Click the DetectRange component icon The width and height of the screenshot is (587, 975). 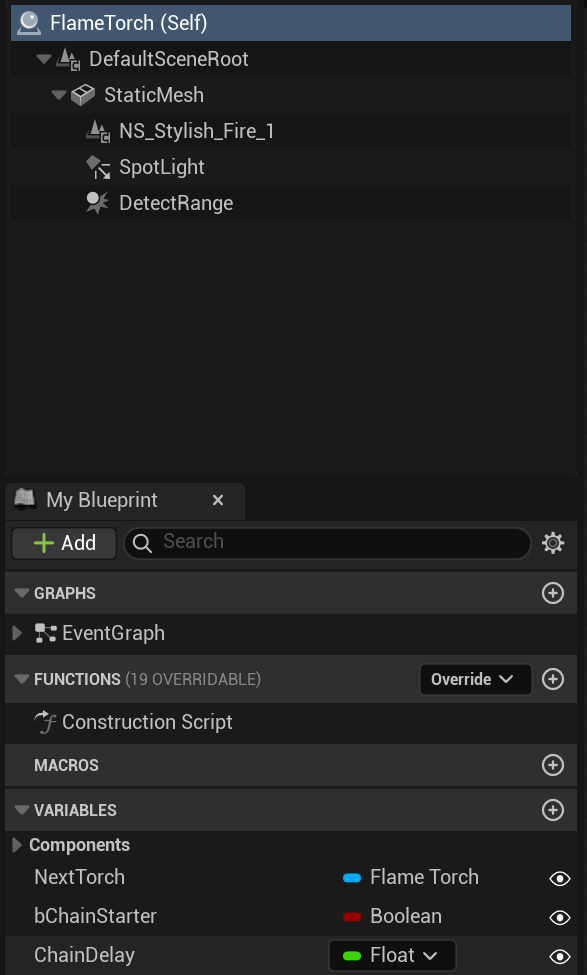pyautogui.click(x=98, y=203)
